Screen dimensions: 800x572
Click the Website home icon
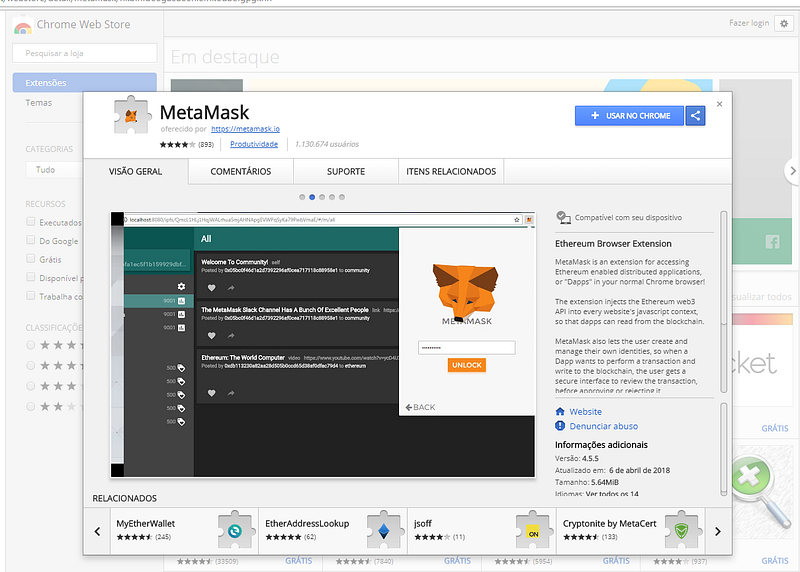click(x=560, y=412)
